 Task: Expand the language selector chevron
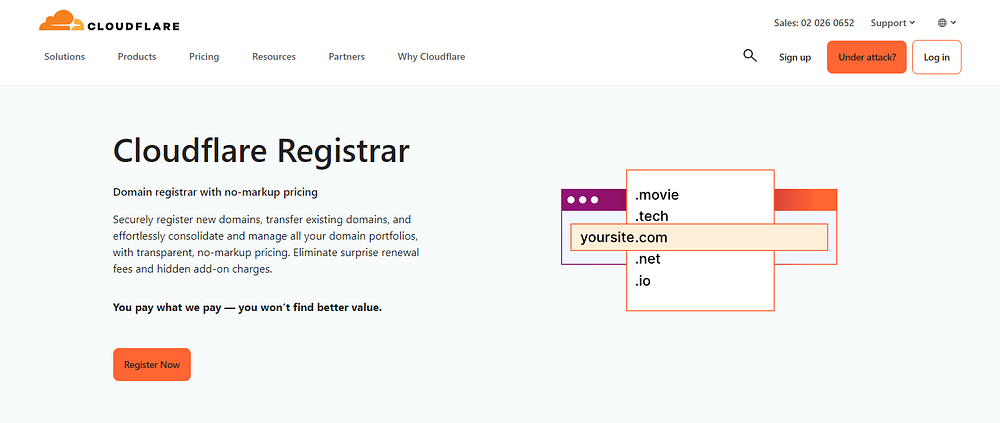pos(954,23)
